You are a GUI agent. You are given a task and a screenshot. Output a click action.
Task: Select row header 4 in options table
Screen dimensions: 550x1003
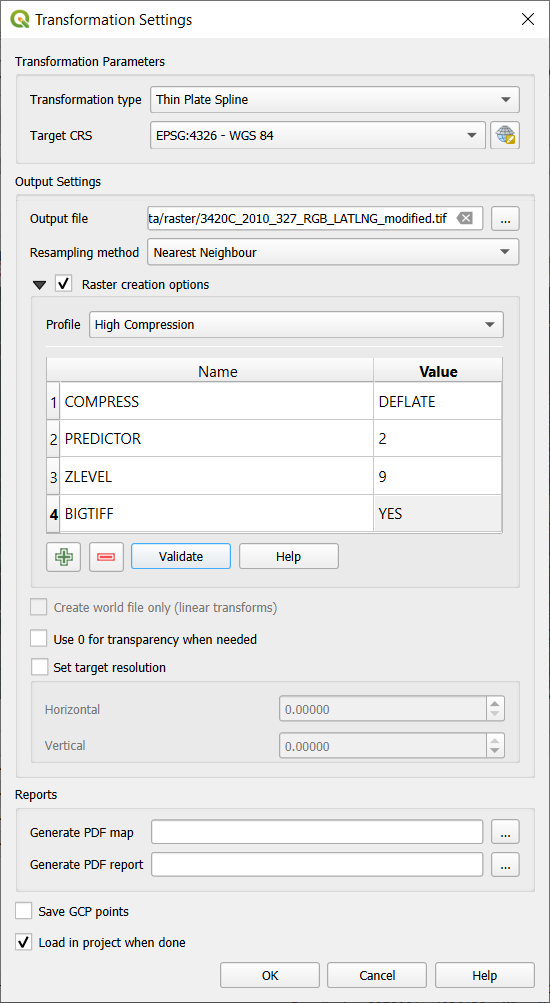(54, 513)
